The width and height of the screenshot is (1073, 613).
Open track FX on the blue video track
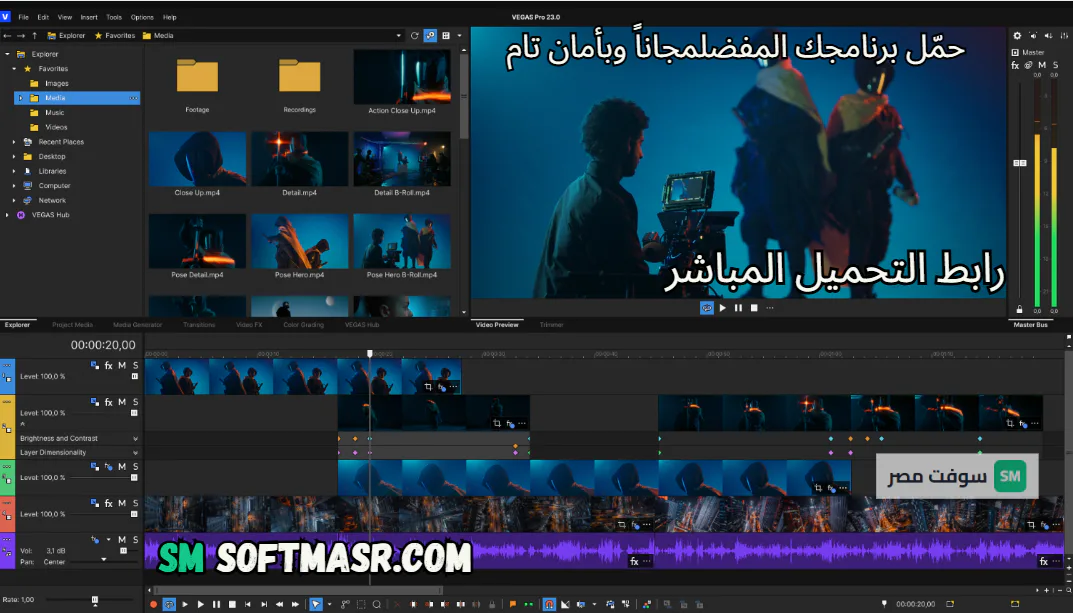108,365
